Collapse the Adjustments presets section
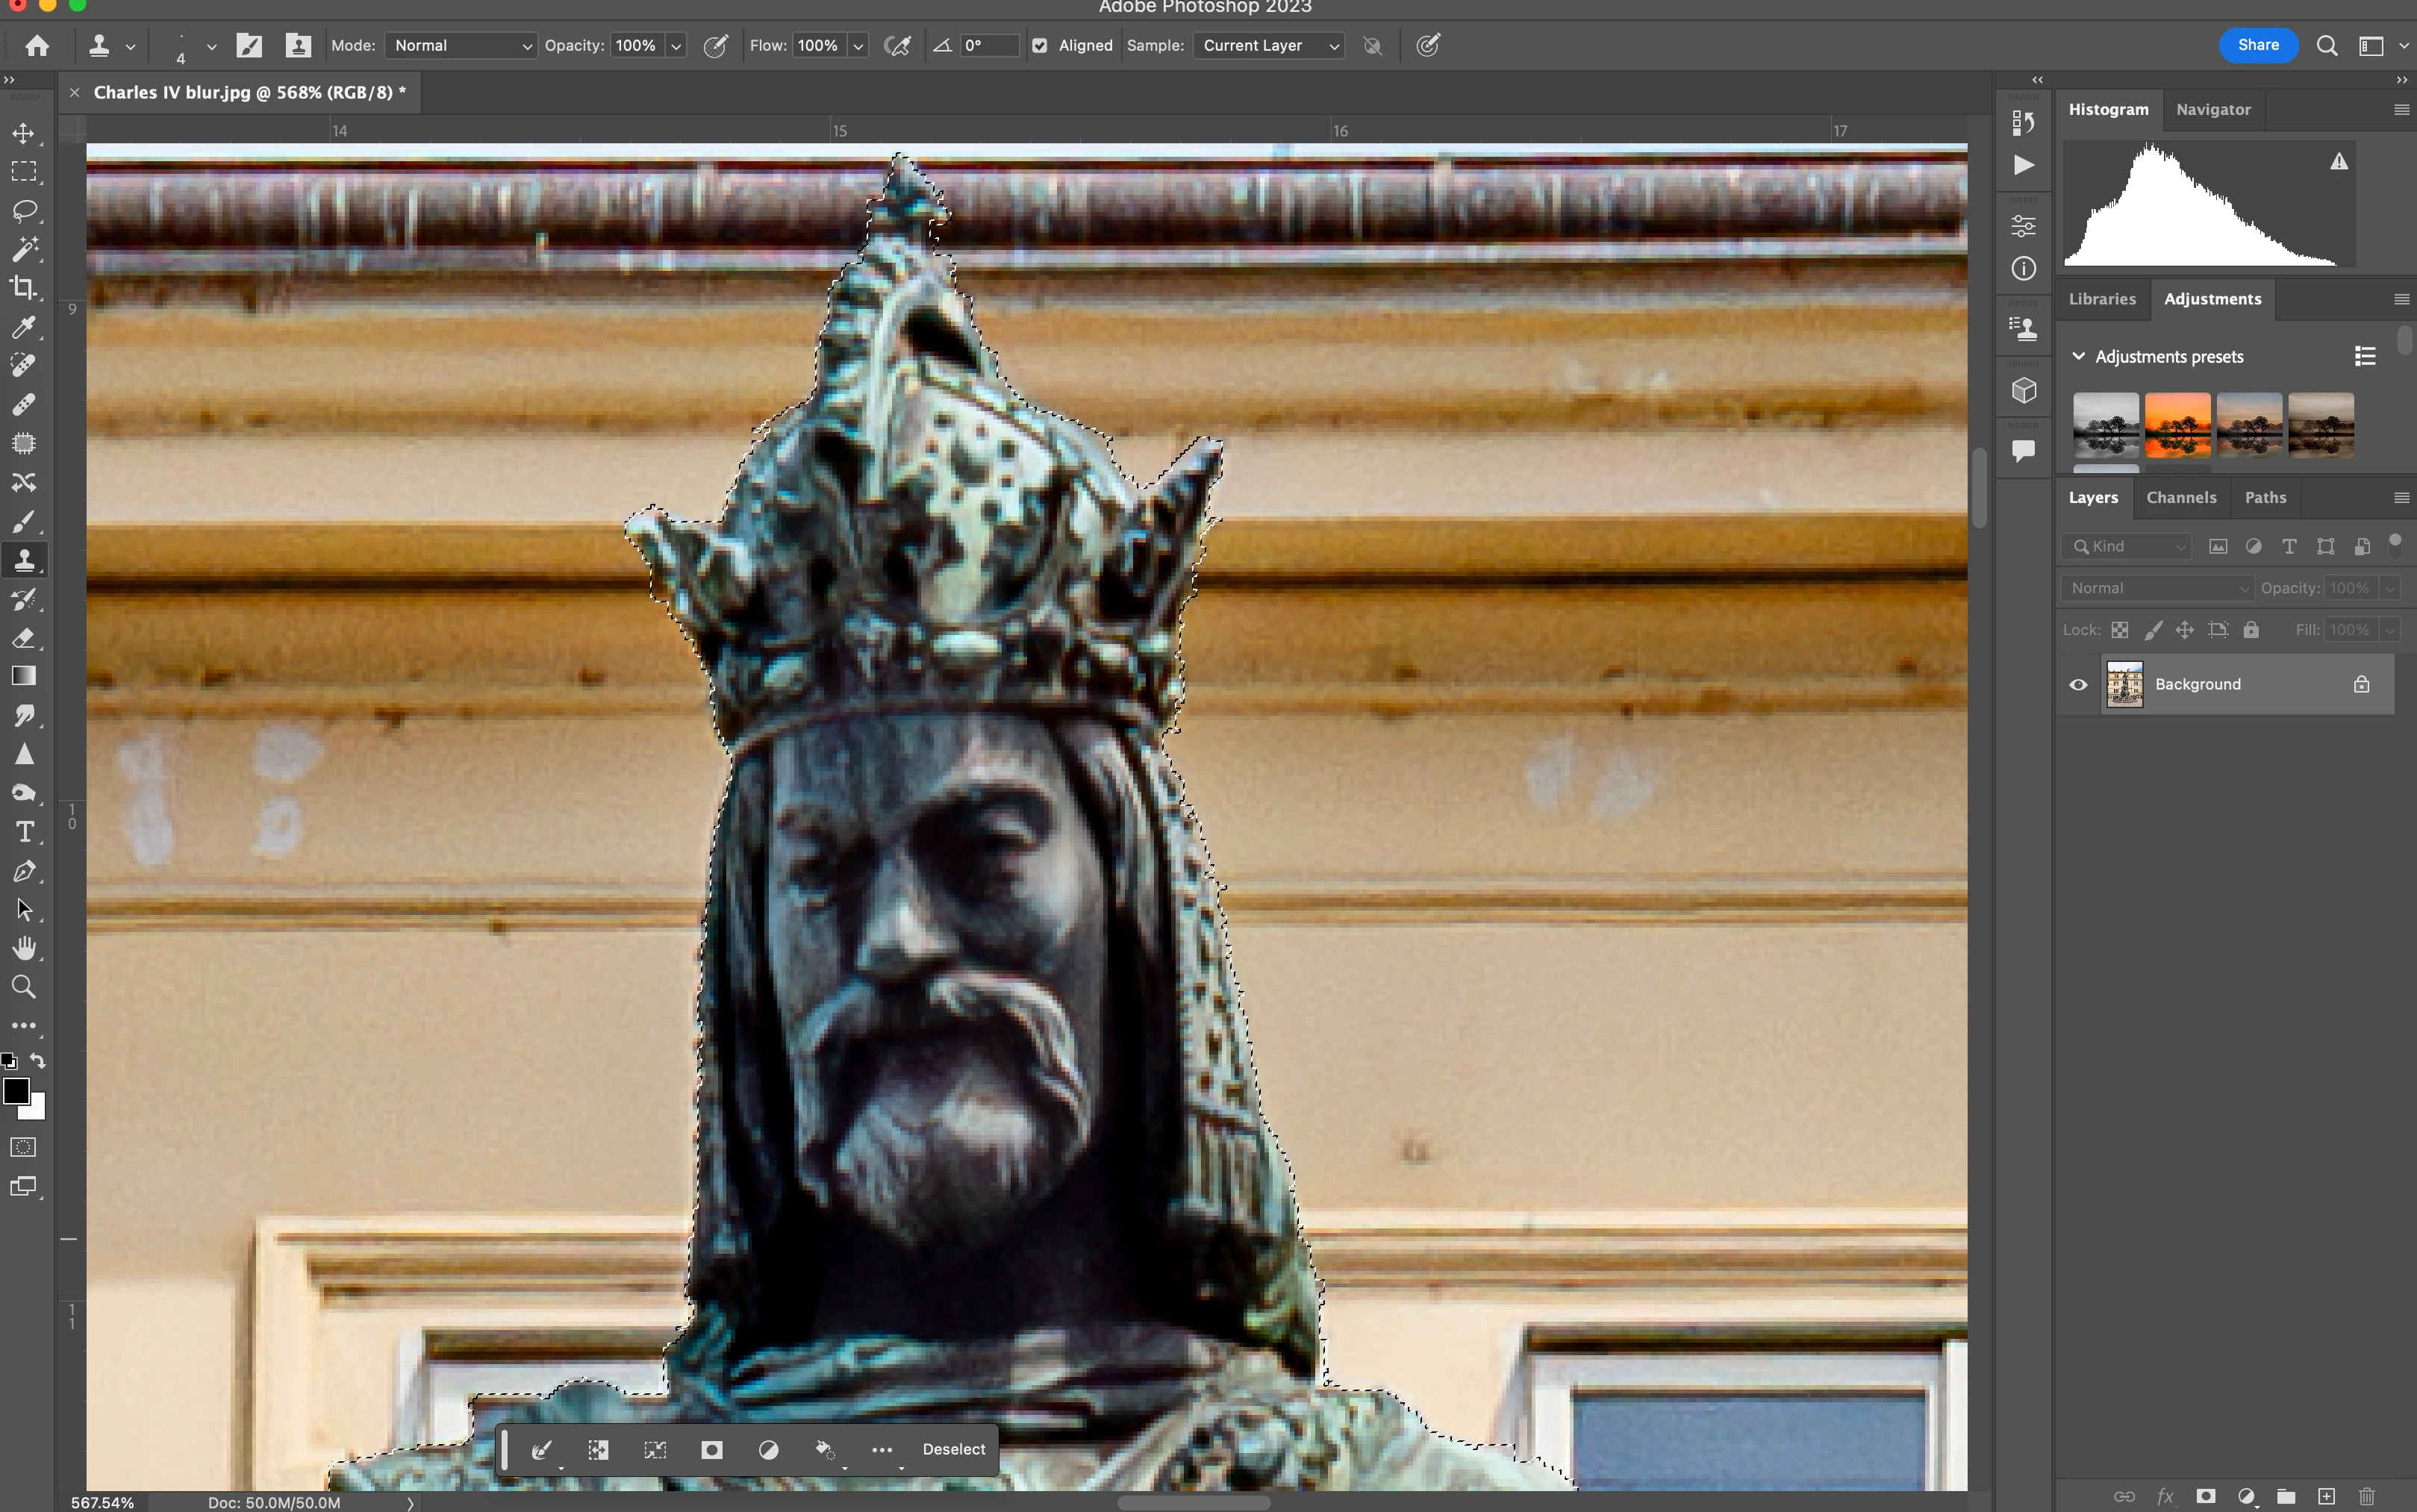Image resolution: width=2417 pixels, height=1512 pixels. tap(2079, 357)
